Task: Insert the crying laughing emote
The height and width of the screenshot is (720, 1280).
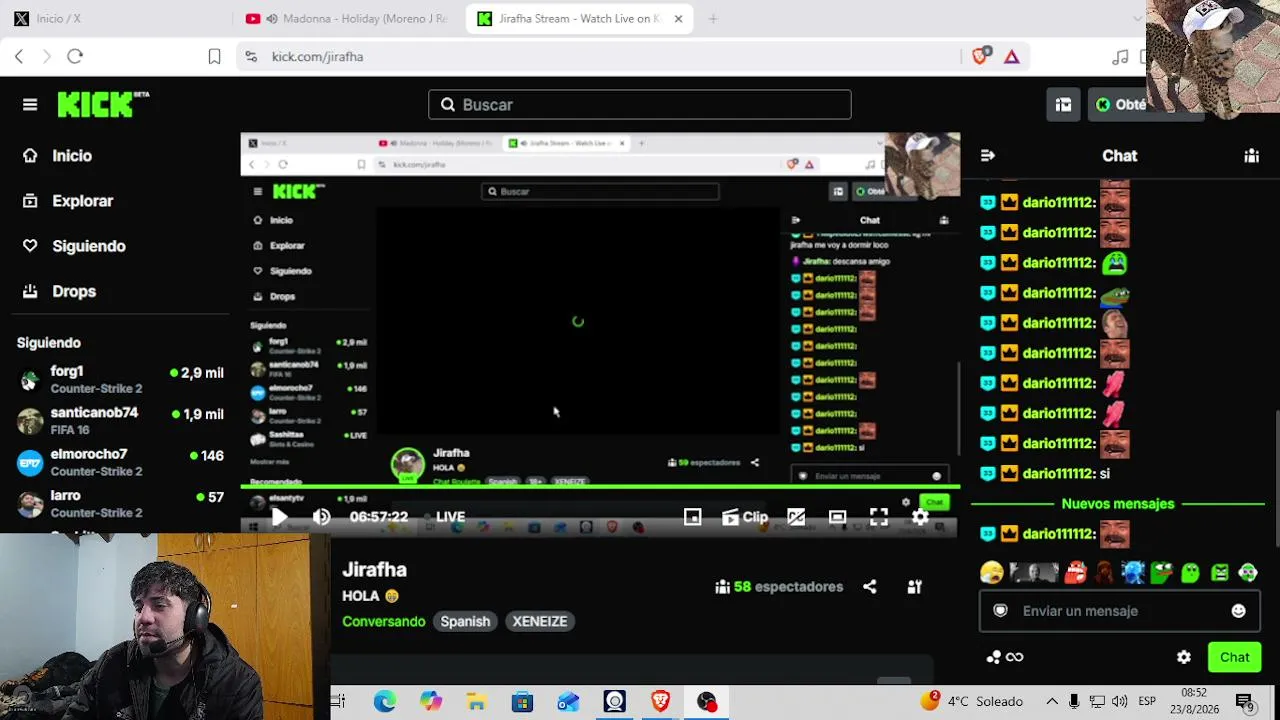Action: (x=992, y=572)
